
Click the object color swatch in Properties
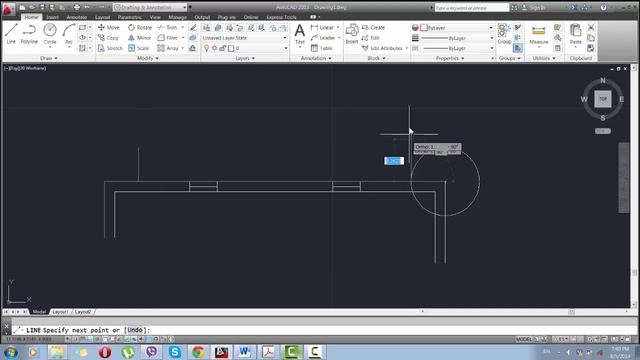point(424,27)
